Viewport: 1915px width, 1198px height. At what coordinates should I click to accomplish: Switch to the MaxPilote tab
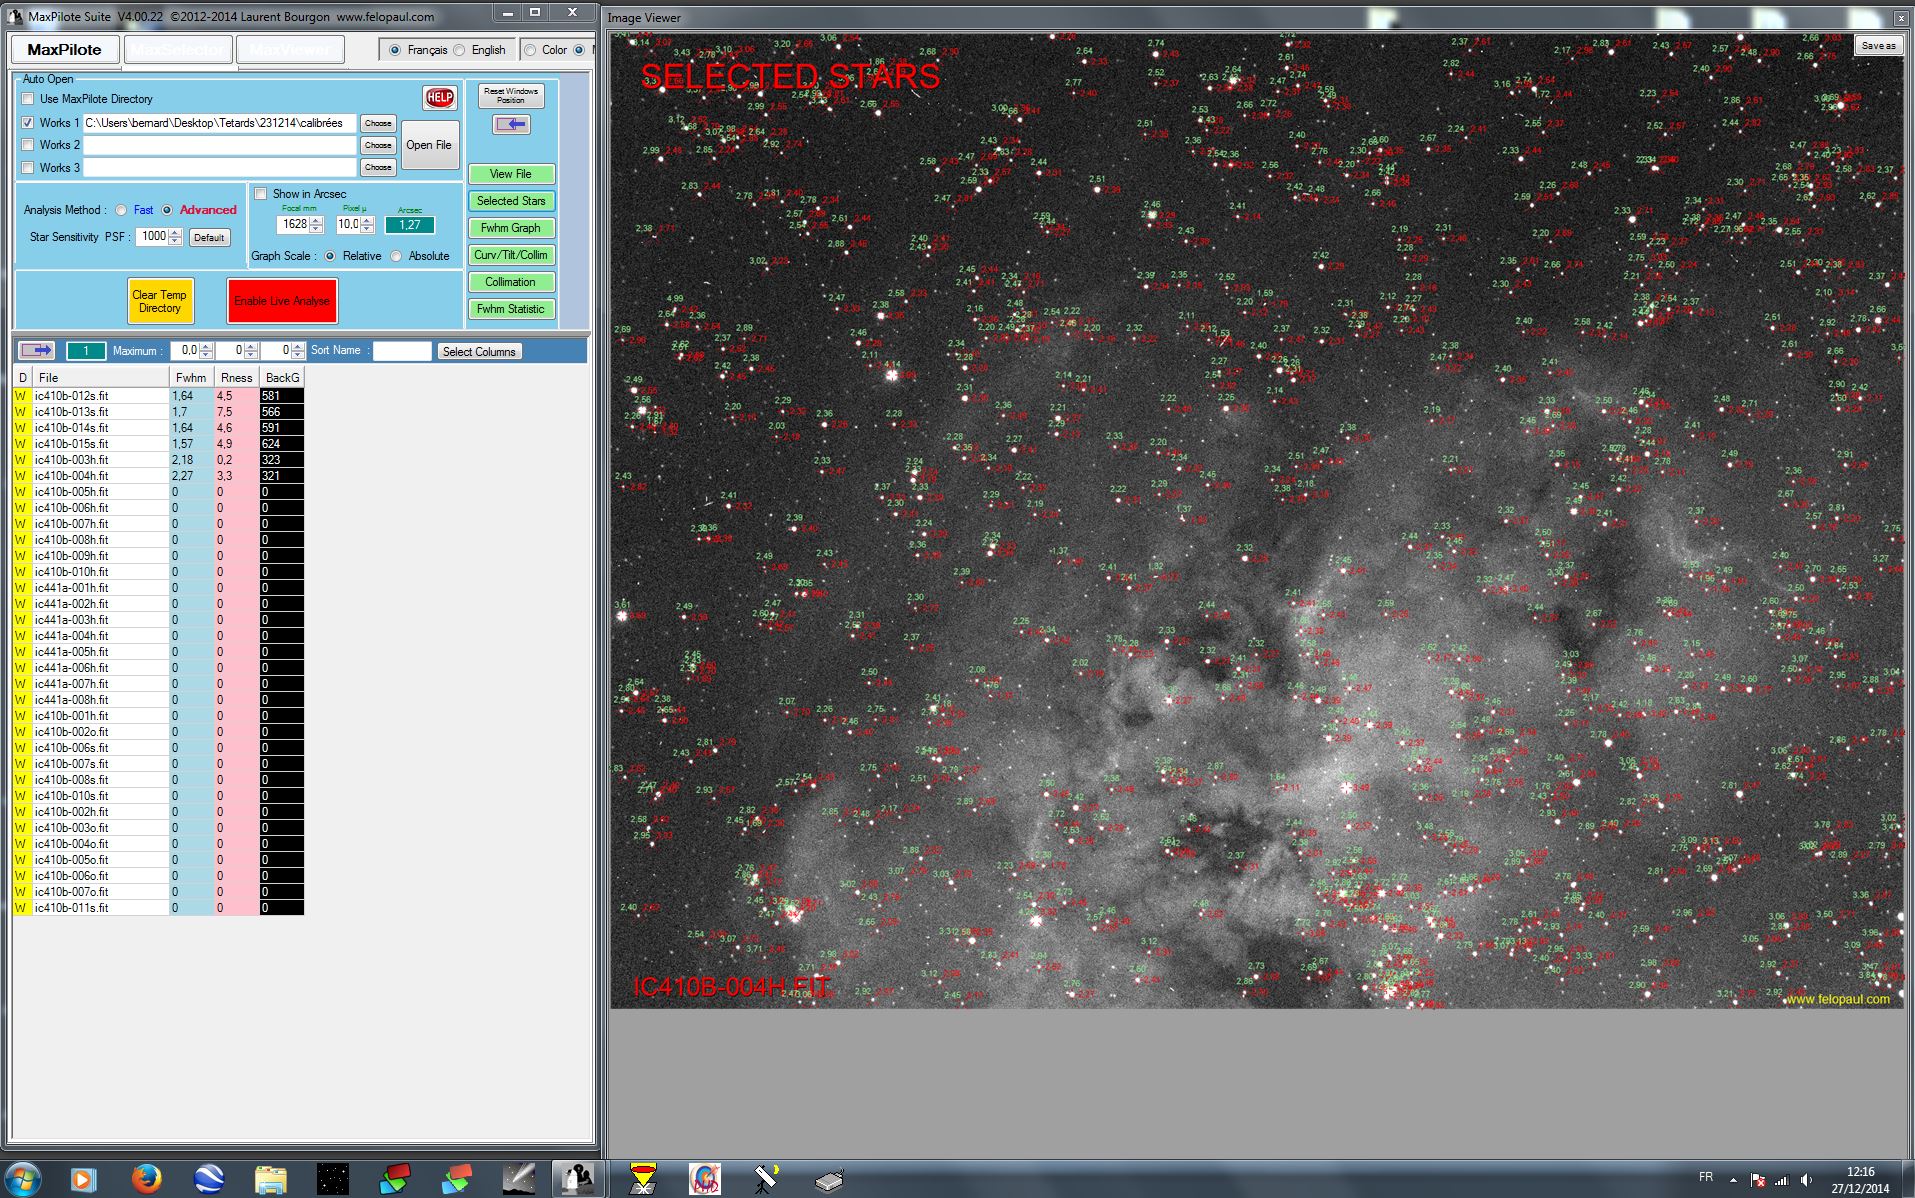point(64,50)
